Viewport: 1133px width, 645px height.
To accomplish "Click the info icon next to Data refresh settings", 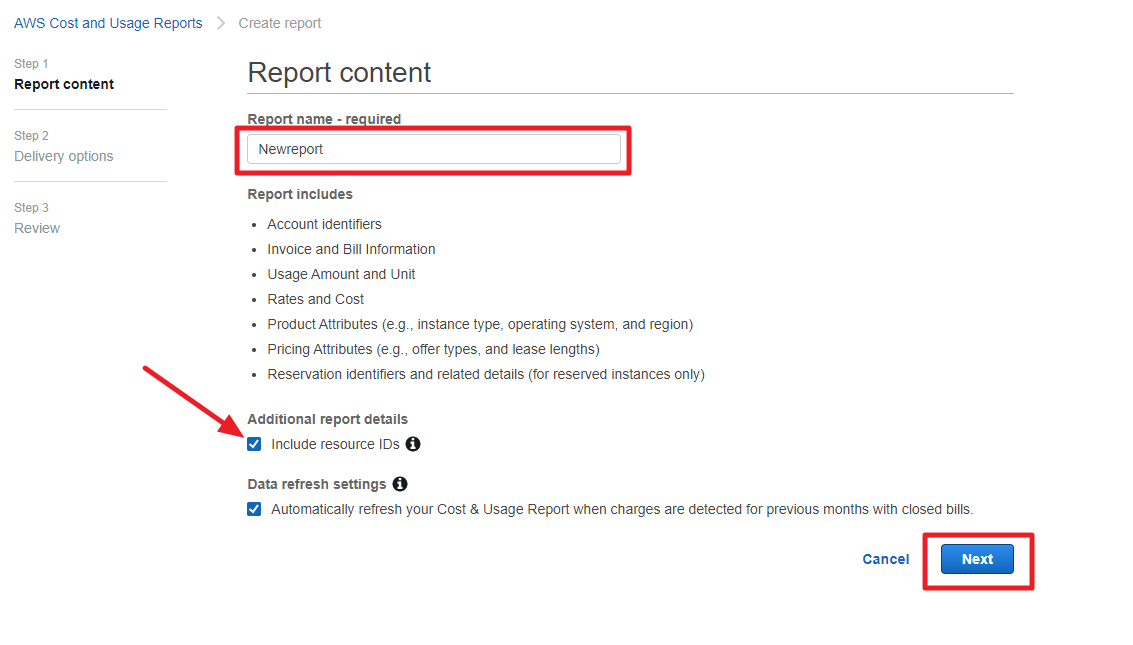I will [x=400, y=484].
